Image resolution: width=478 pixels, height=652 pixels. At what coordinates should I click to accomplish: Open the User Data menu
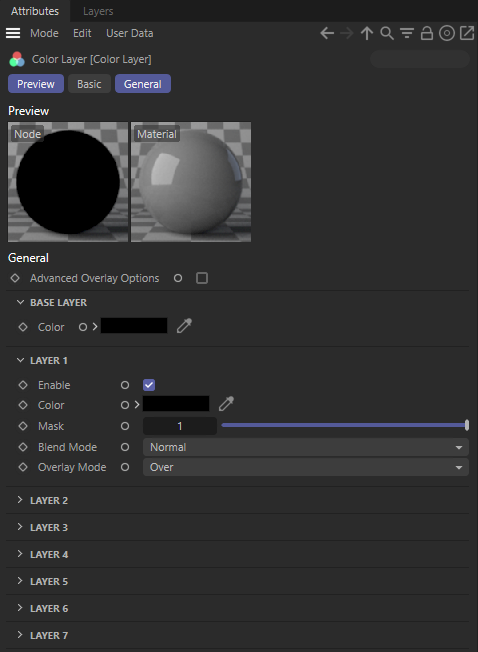(130, 33)
